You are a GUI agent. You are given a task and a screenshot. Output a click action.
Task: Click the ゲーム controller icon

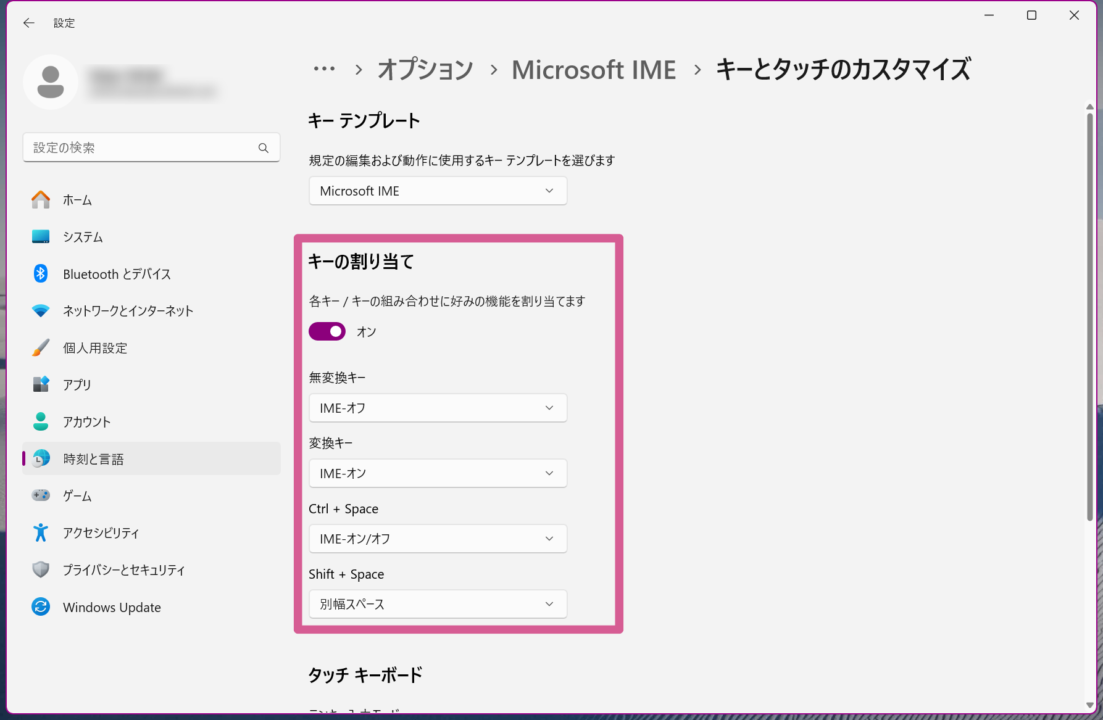41,496
